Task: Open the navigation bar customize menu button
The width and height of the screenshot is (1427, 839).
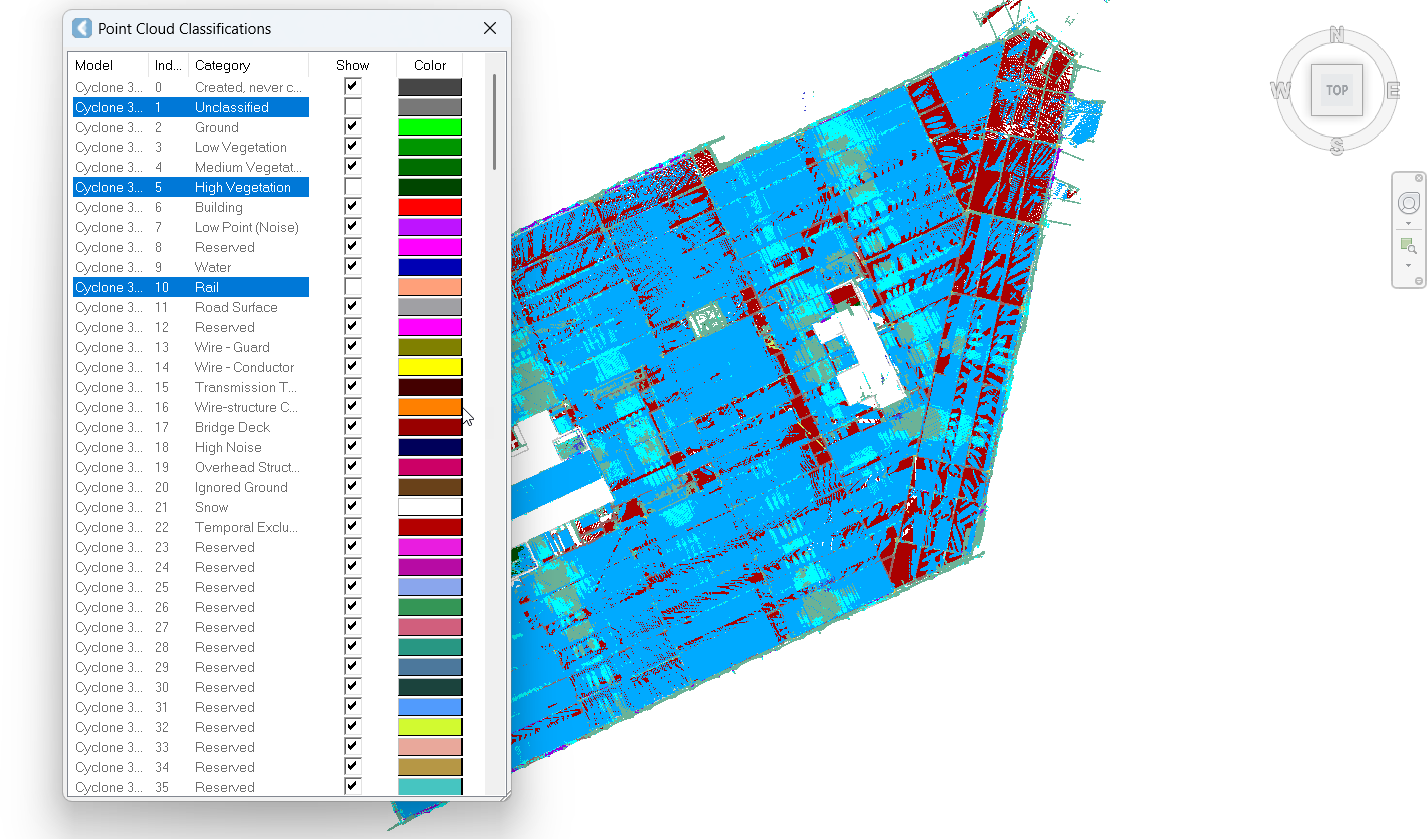Action: [1418, 281]
